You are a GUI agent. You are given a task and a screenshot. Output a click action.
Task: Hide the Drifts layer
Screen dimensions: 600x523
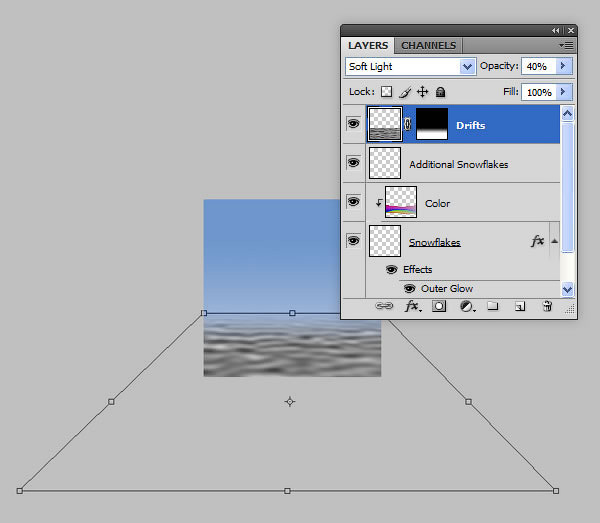354,124
